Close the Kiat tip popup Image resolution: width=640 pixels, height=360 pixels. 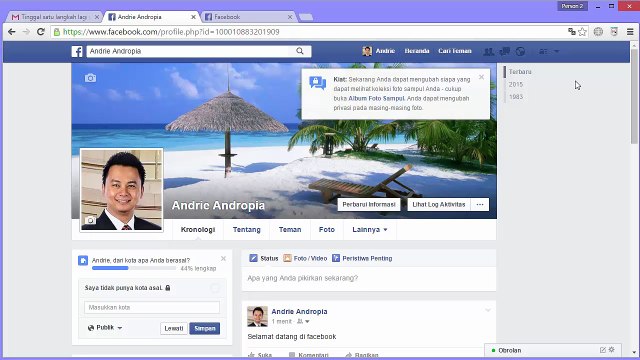pos(482,77)
